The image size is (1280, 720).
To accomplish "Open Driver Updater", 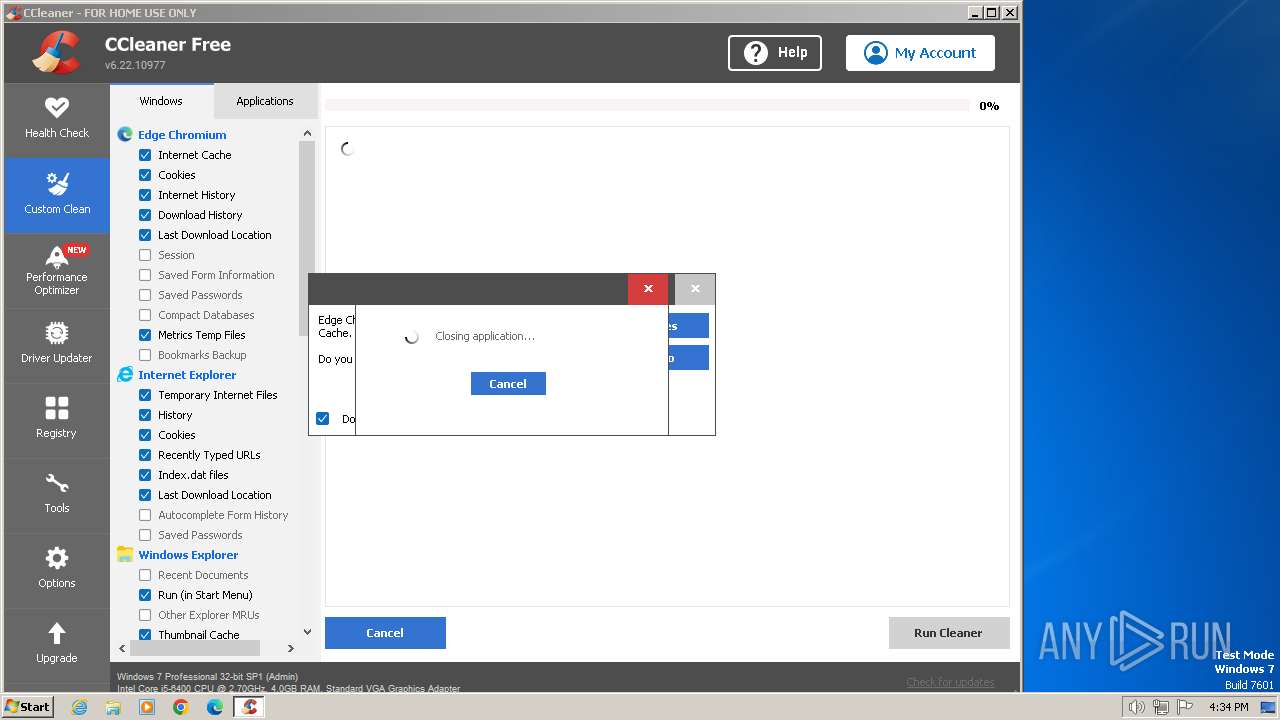I will [57, 343].
